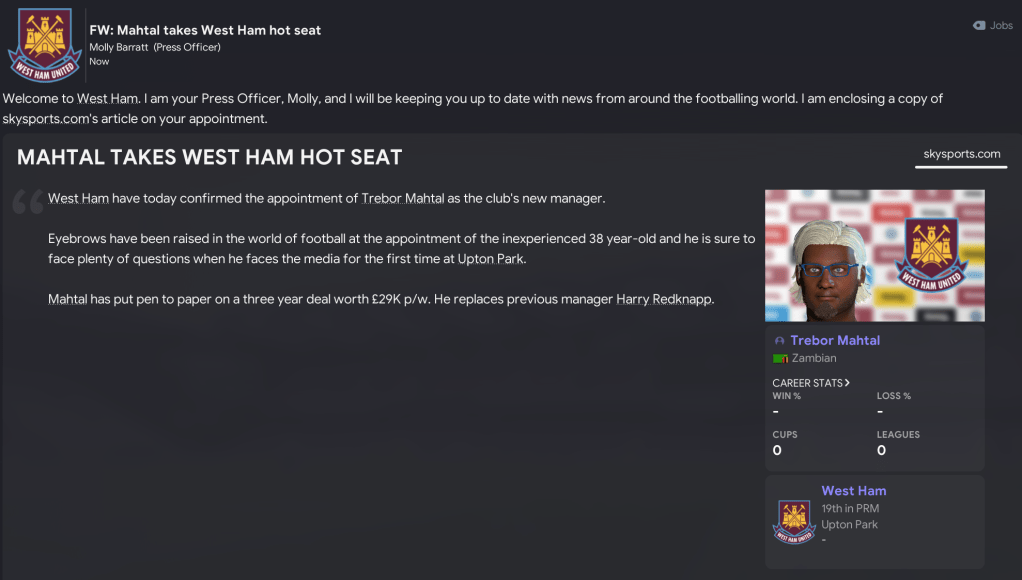Click West Ham link in welcome message

(x=107, y=99)
